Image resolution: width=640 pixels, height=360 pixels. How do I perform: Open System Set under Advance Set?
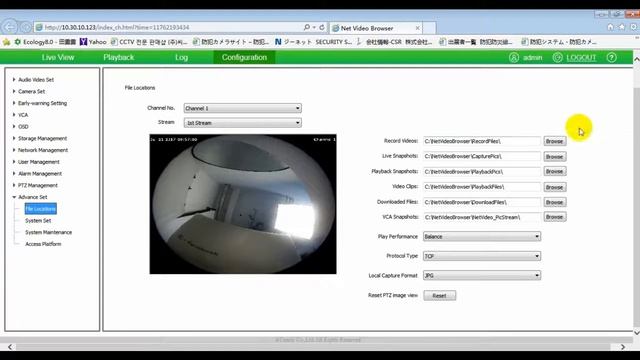click(38, 220)
